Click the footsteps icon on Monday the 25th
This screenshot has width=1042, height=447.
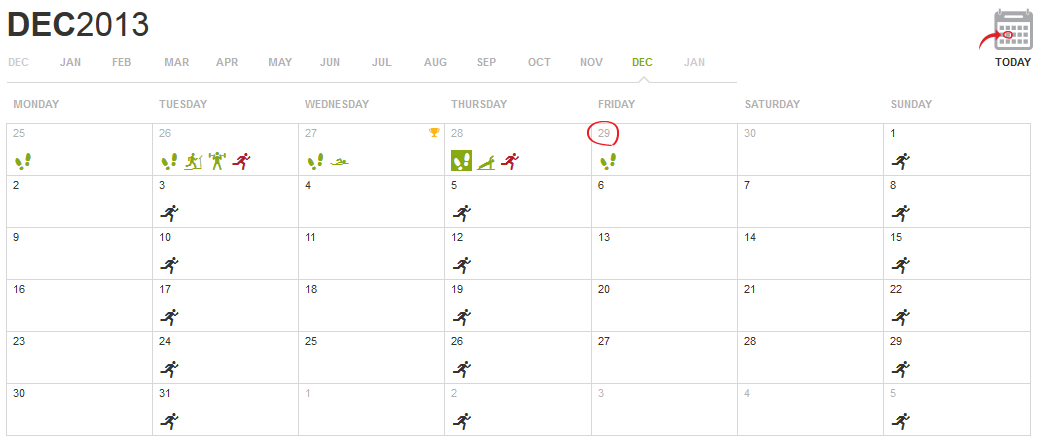[23, 160]
